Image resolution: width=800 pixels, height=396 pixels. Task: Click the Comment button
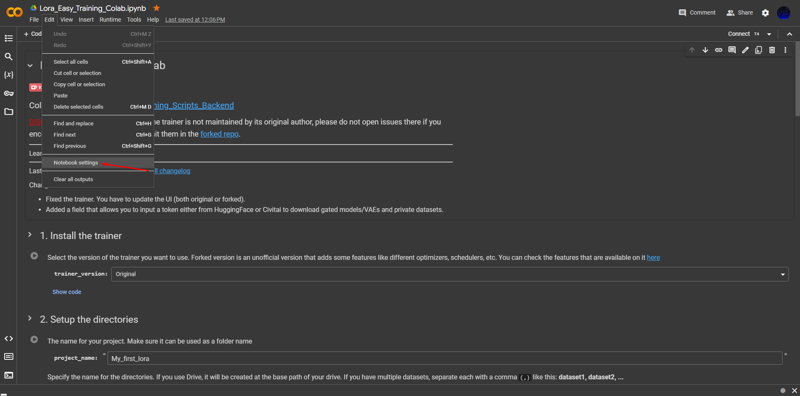coord(697,13)
